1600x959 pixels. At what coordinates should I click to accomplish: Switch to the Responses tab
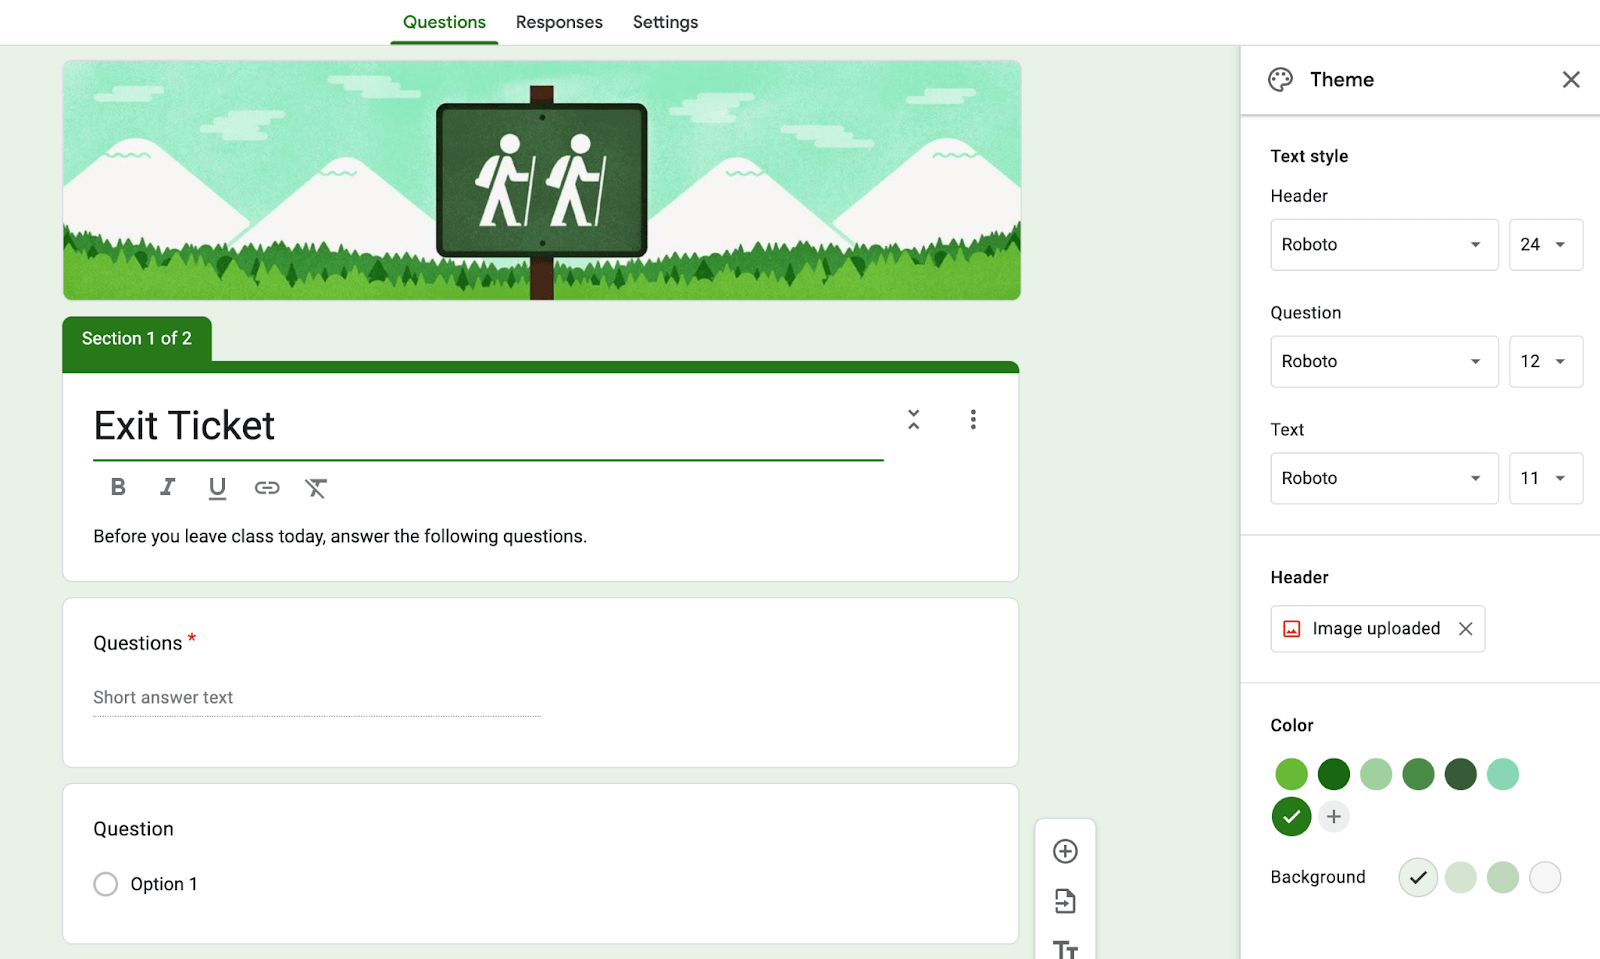pos(559,22)
